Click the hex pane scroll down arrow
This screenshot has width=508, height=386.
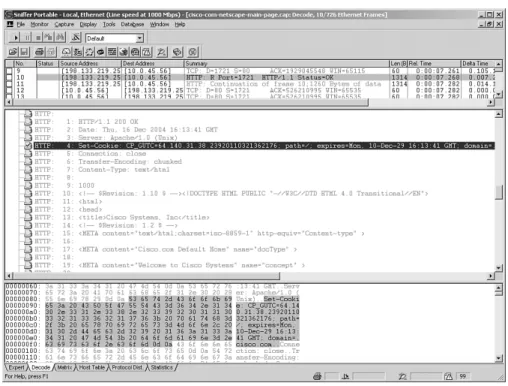tap(499, 358)
